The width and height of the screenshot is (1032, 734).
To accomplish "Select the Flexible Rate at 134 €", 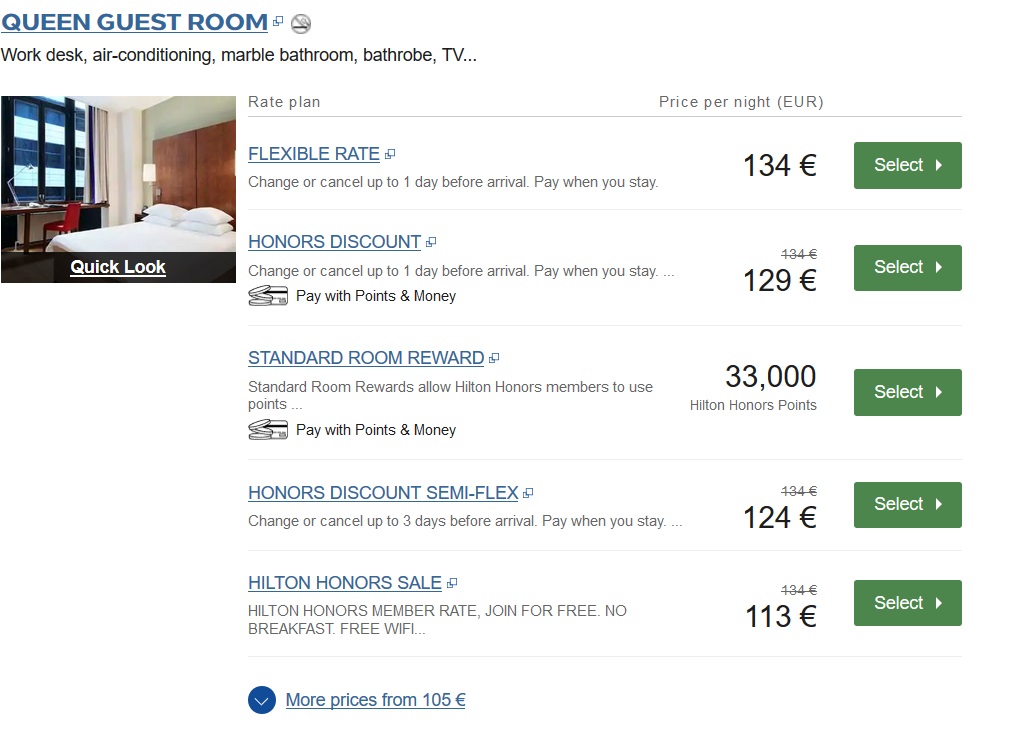I will coord(907,165).
